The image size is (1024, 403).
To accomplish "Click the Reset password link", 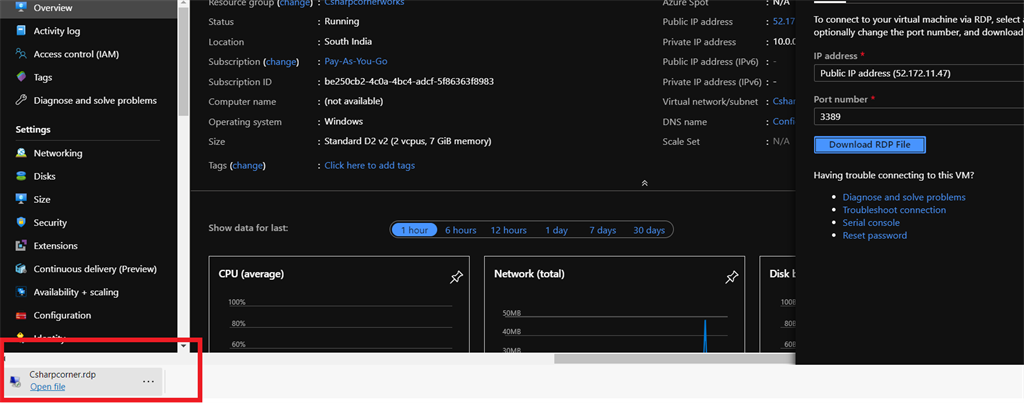I will 874,235.
